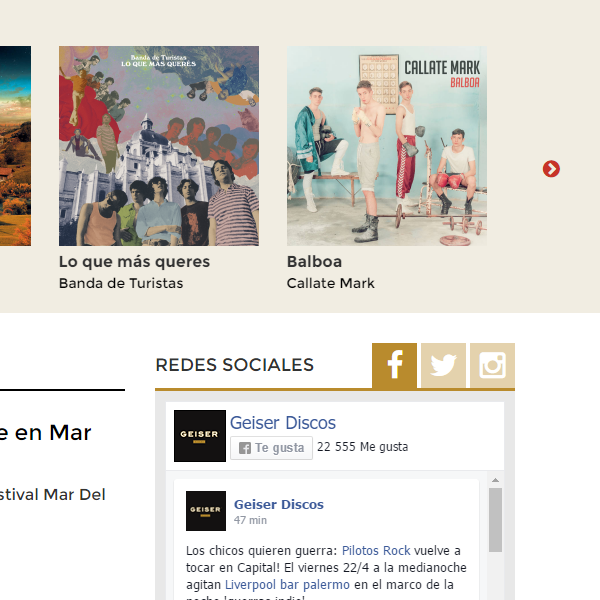Open the Liverpool bar palermo link
Screen dimensions: 600x600
point(287,585)
